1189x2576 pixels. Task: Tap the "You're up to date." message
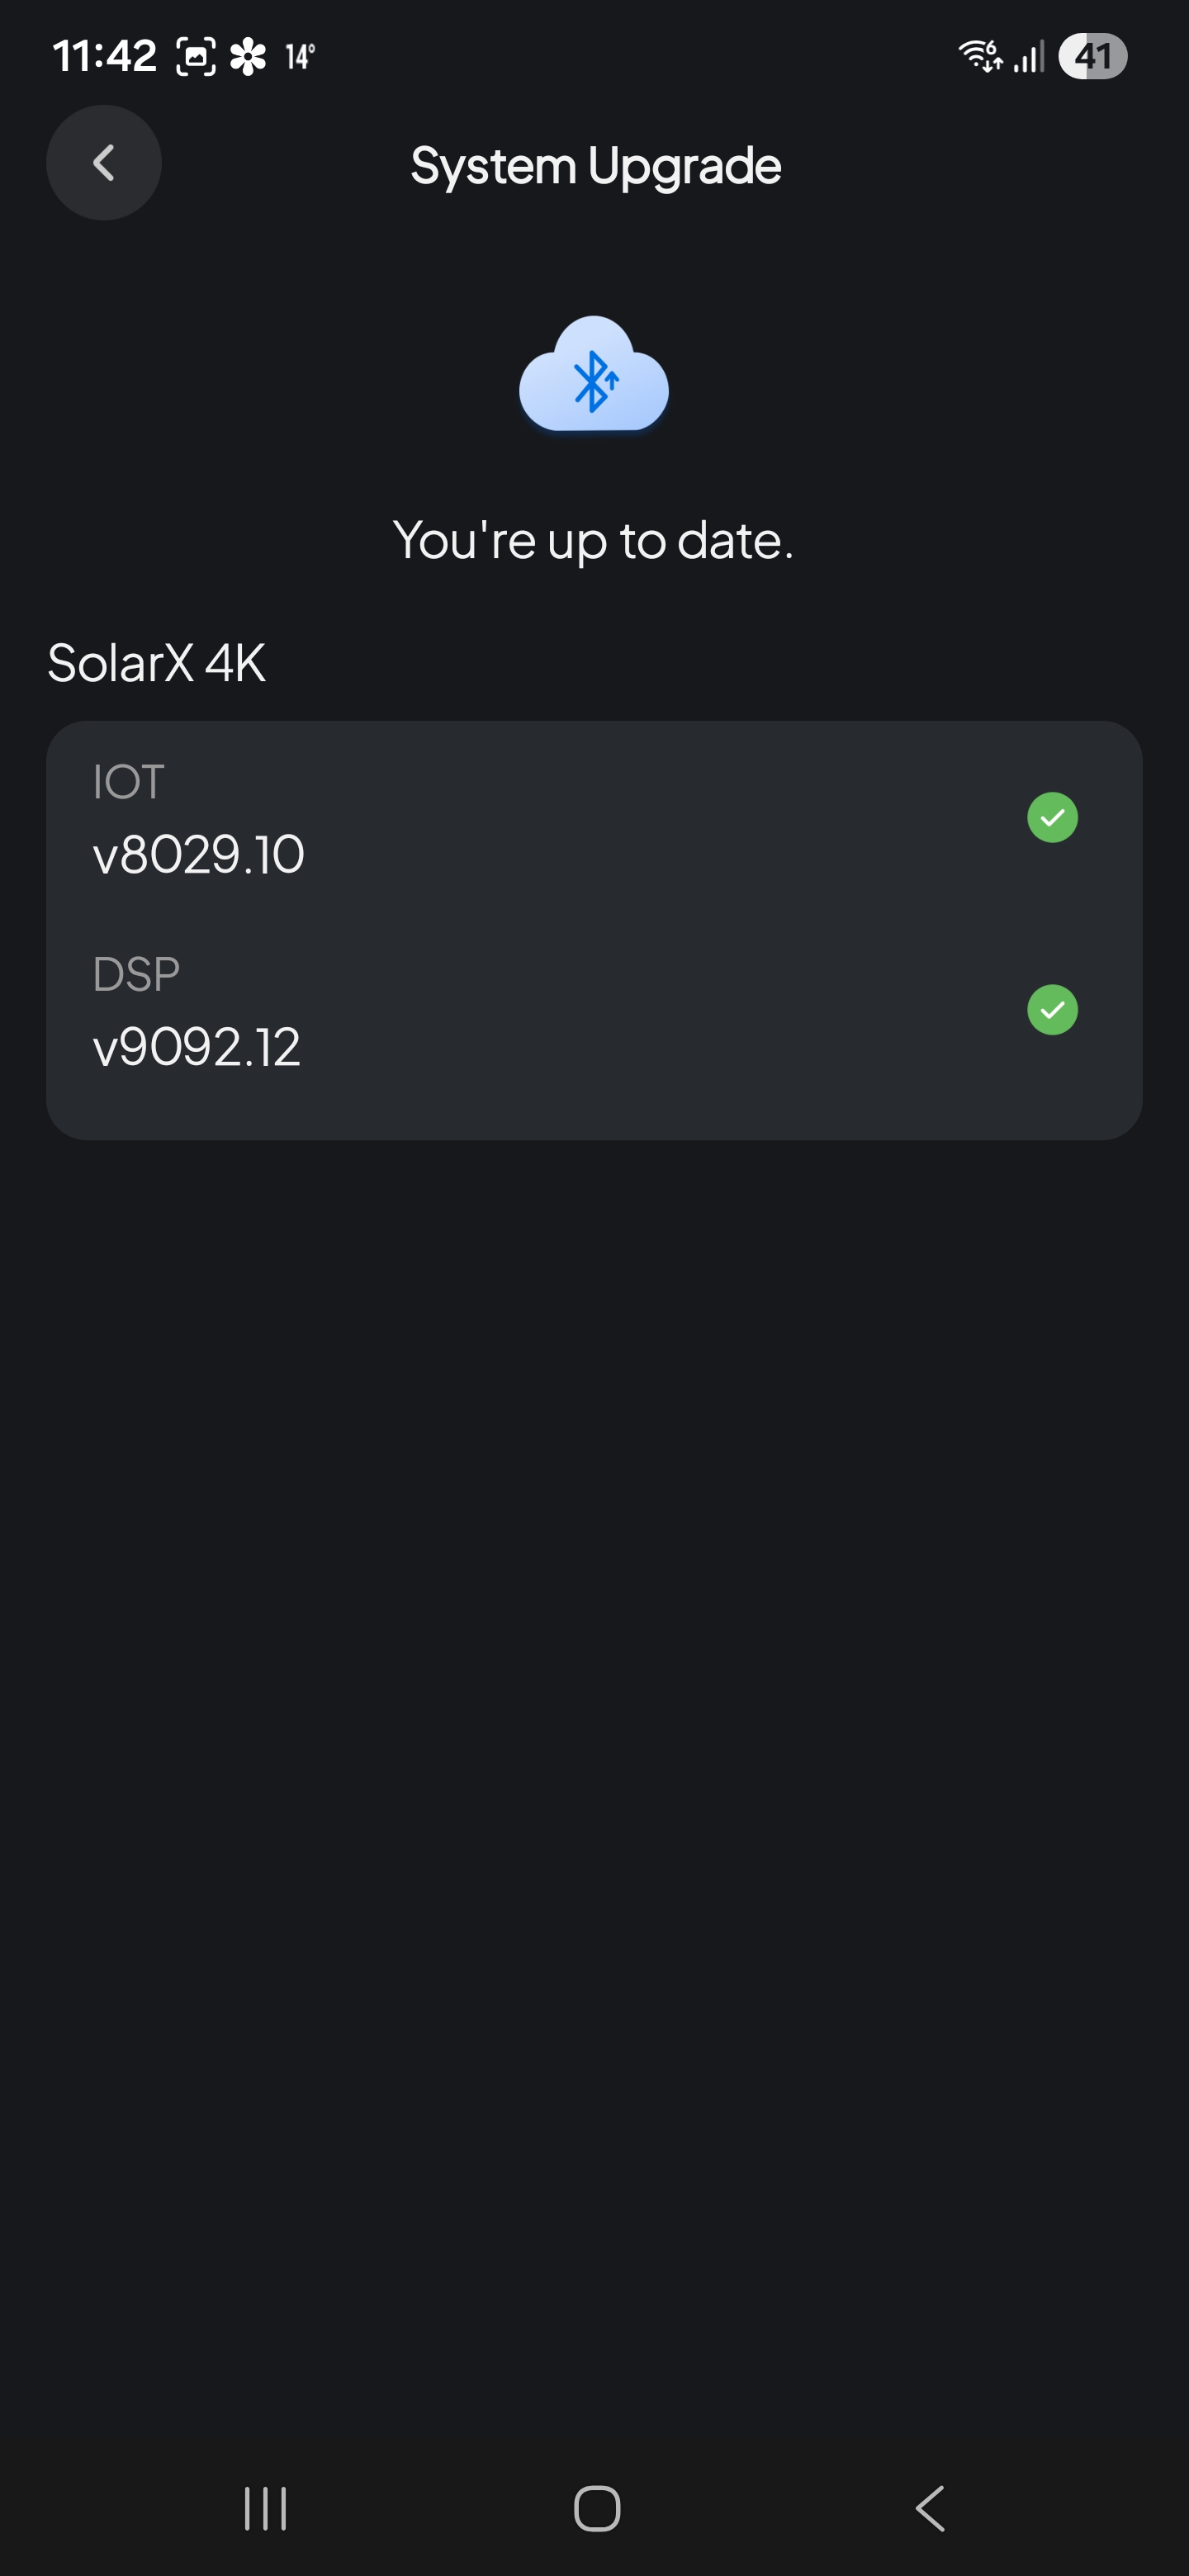click(594, 541)
